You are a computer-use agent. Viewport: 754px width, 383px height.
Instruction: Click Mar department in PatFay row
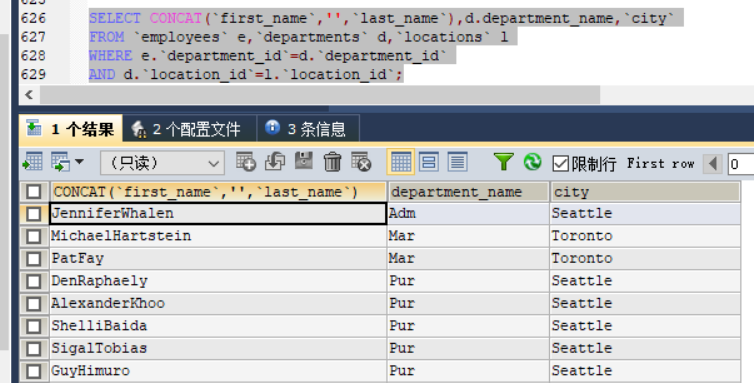pos(468,259)
